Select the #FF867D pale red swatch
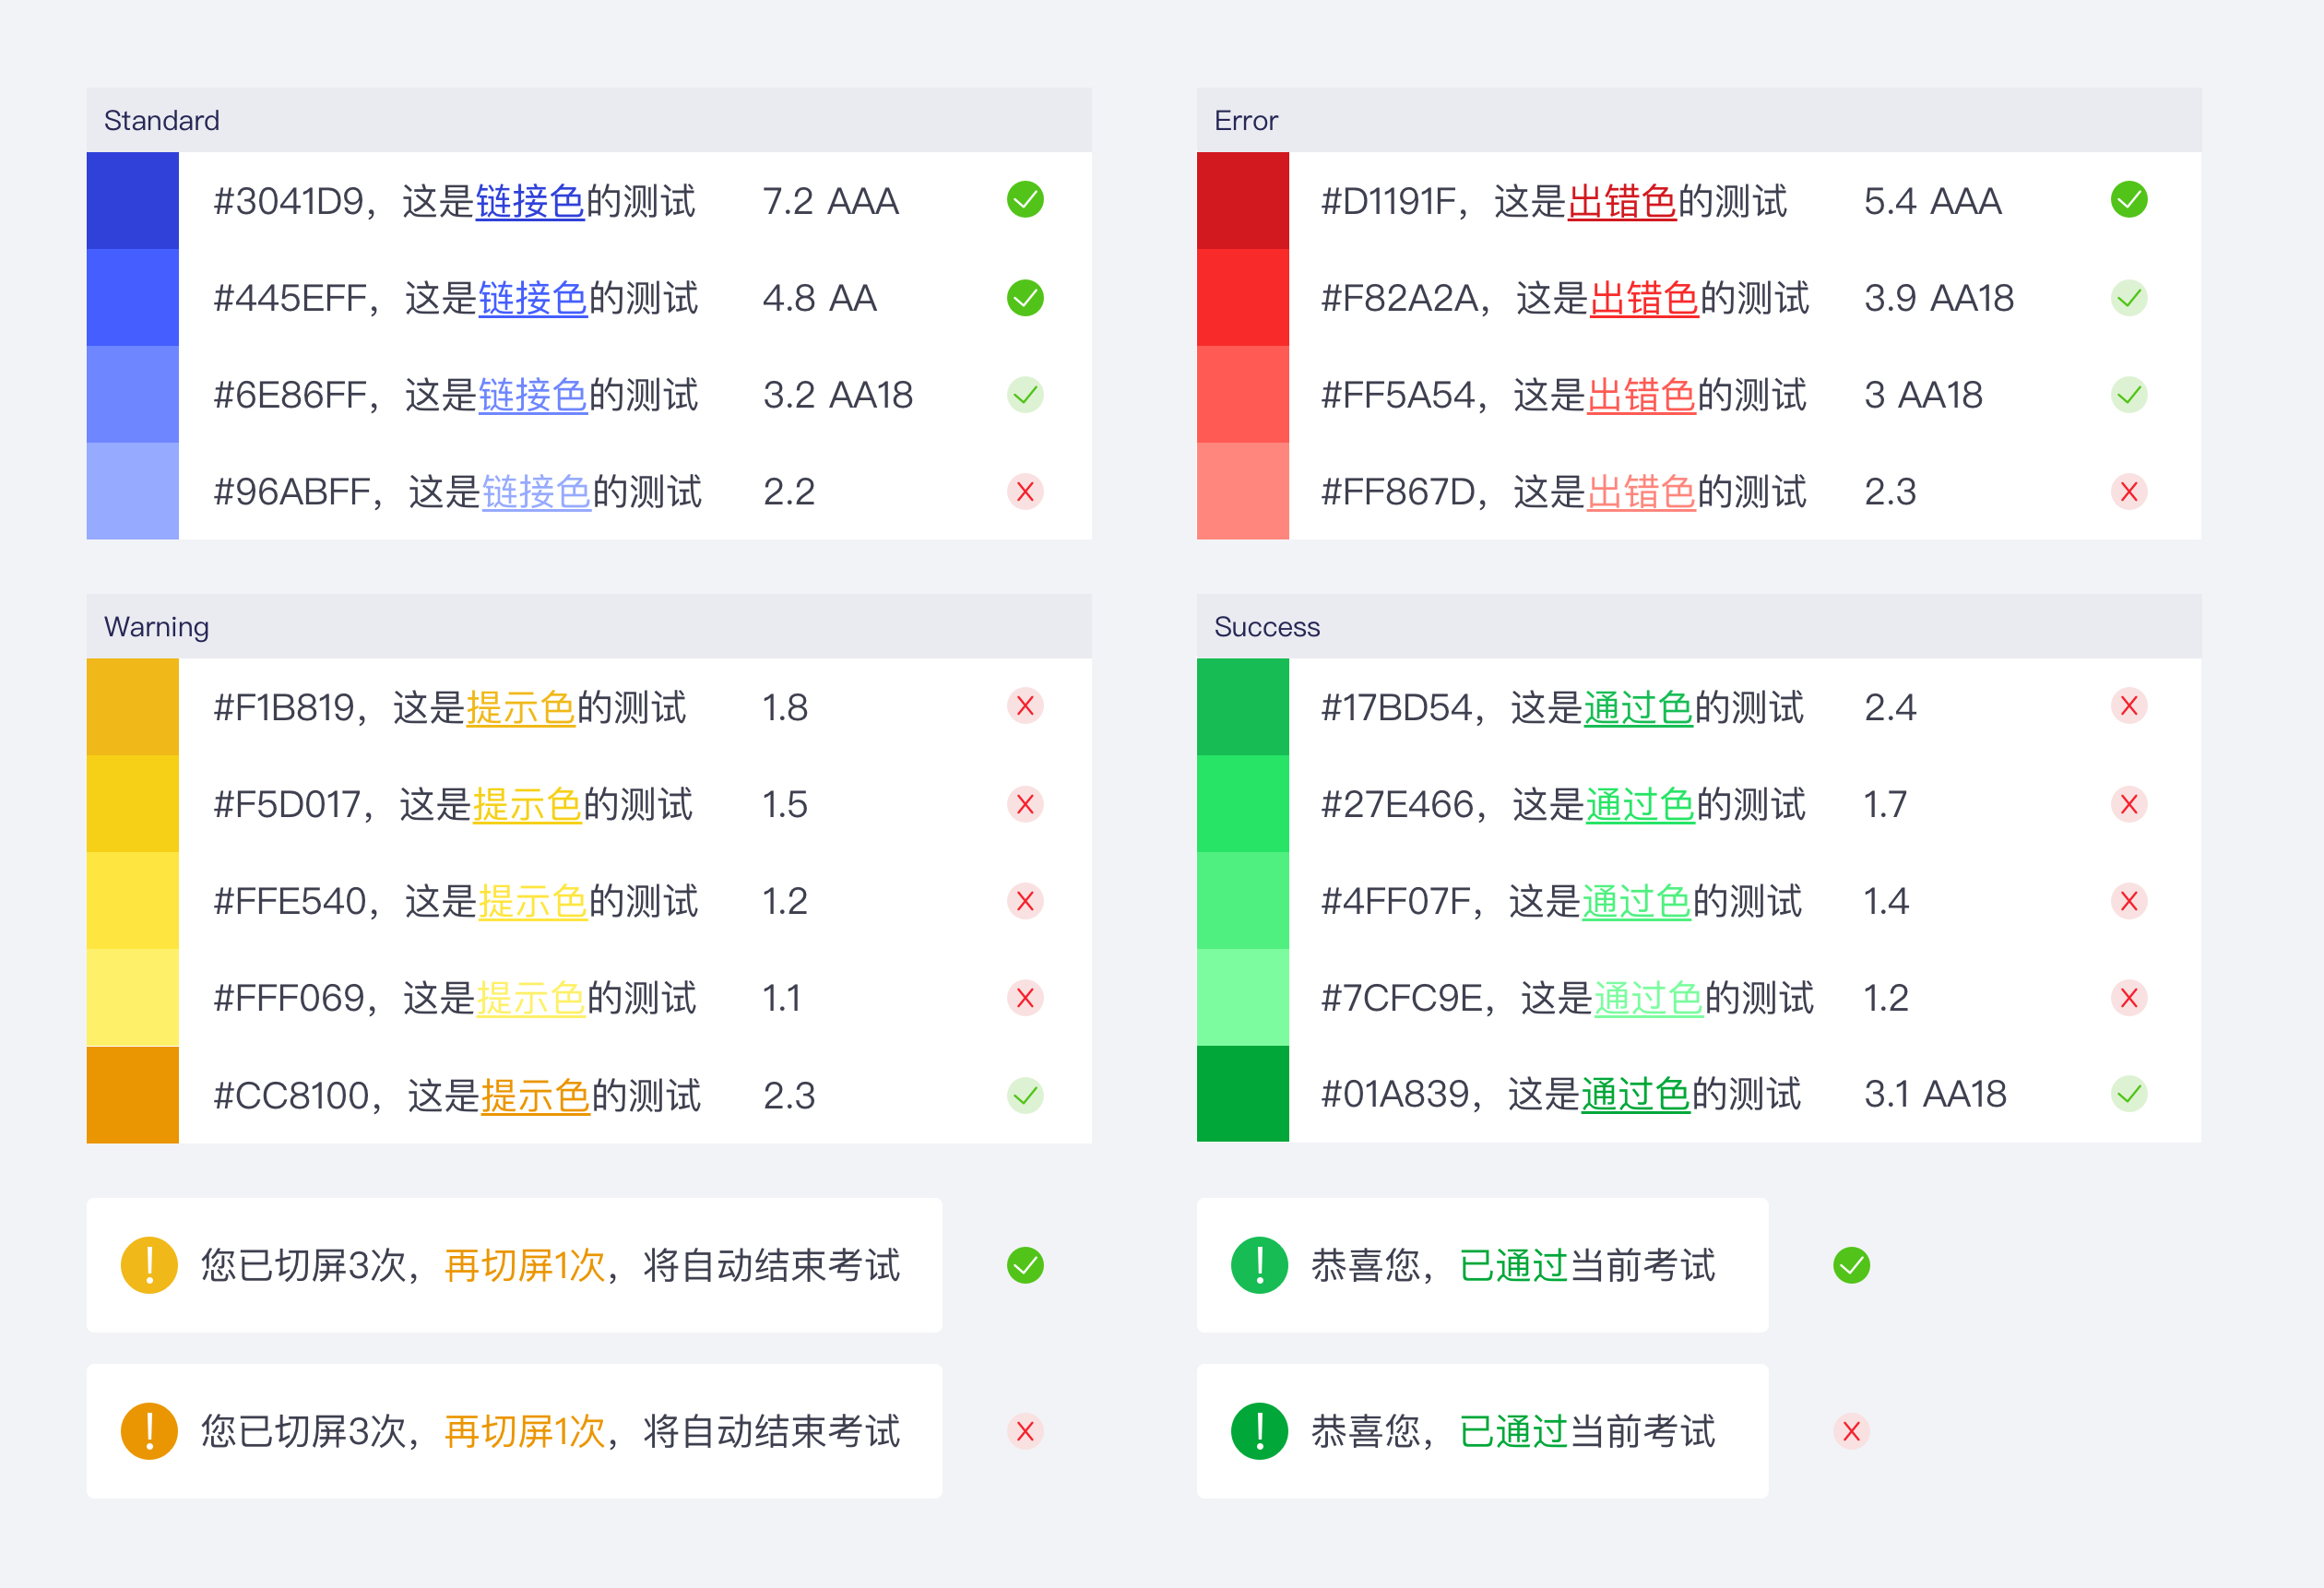This screenshot has width=2324, height=1588. coord(1242,491)
